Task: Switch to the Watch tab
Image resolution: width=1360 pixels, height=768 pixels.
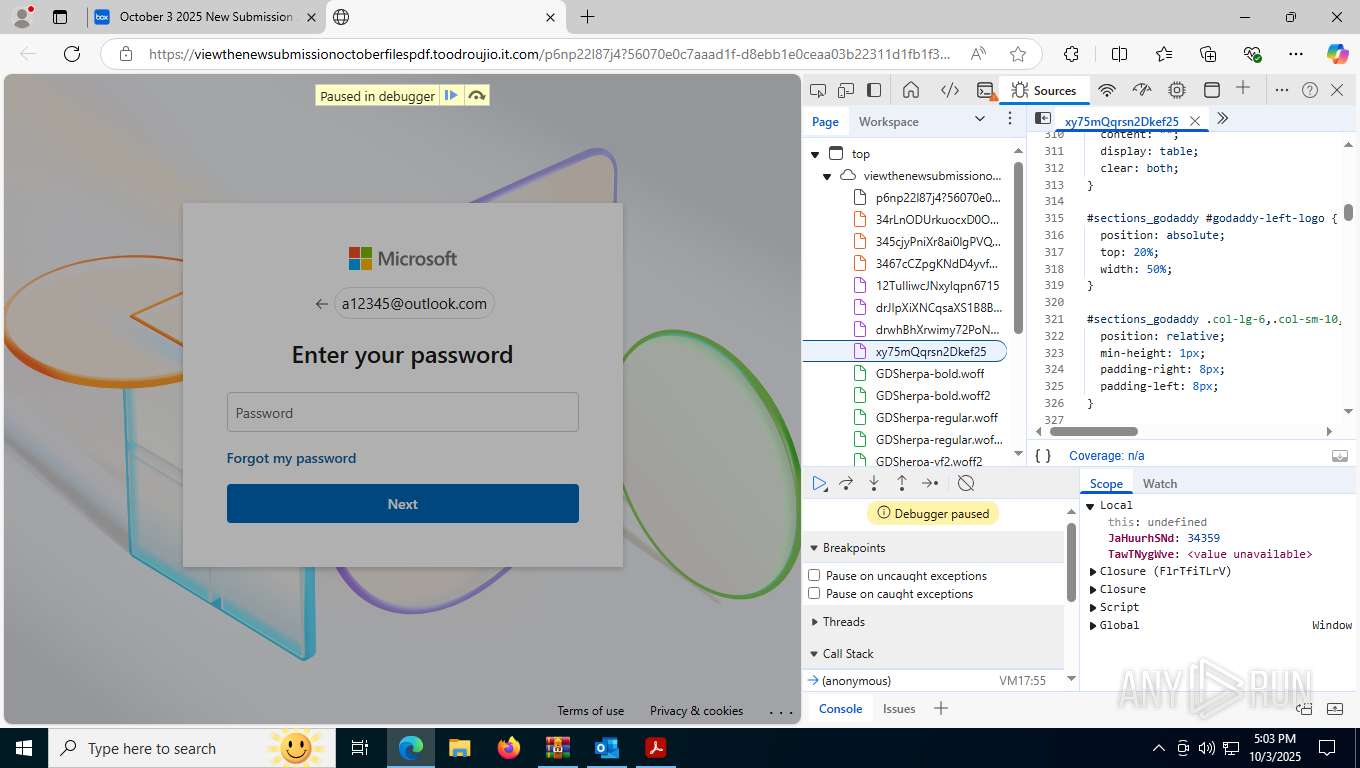Action: pyautogui.click(x=1160, y=483)
